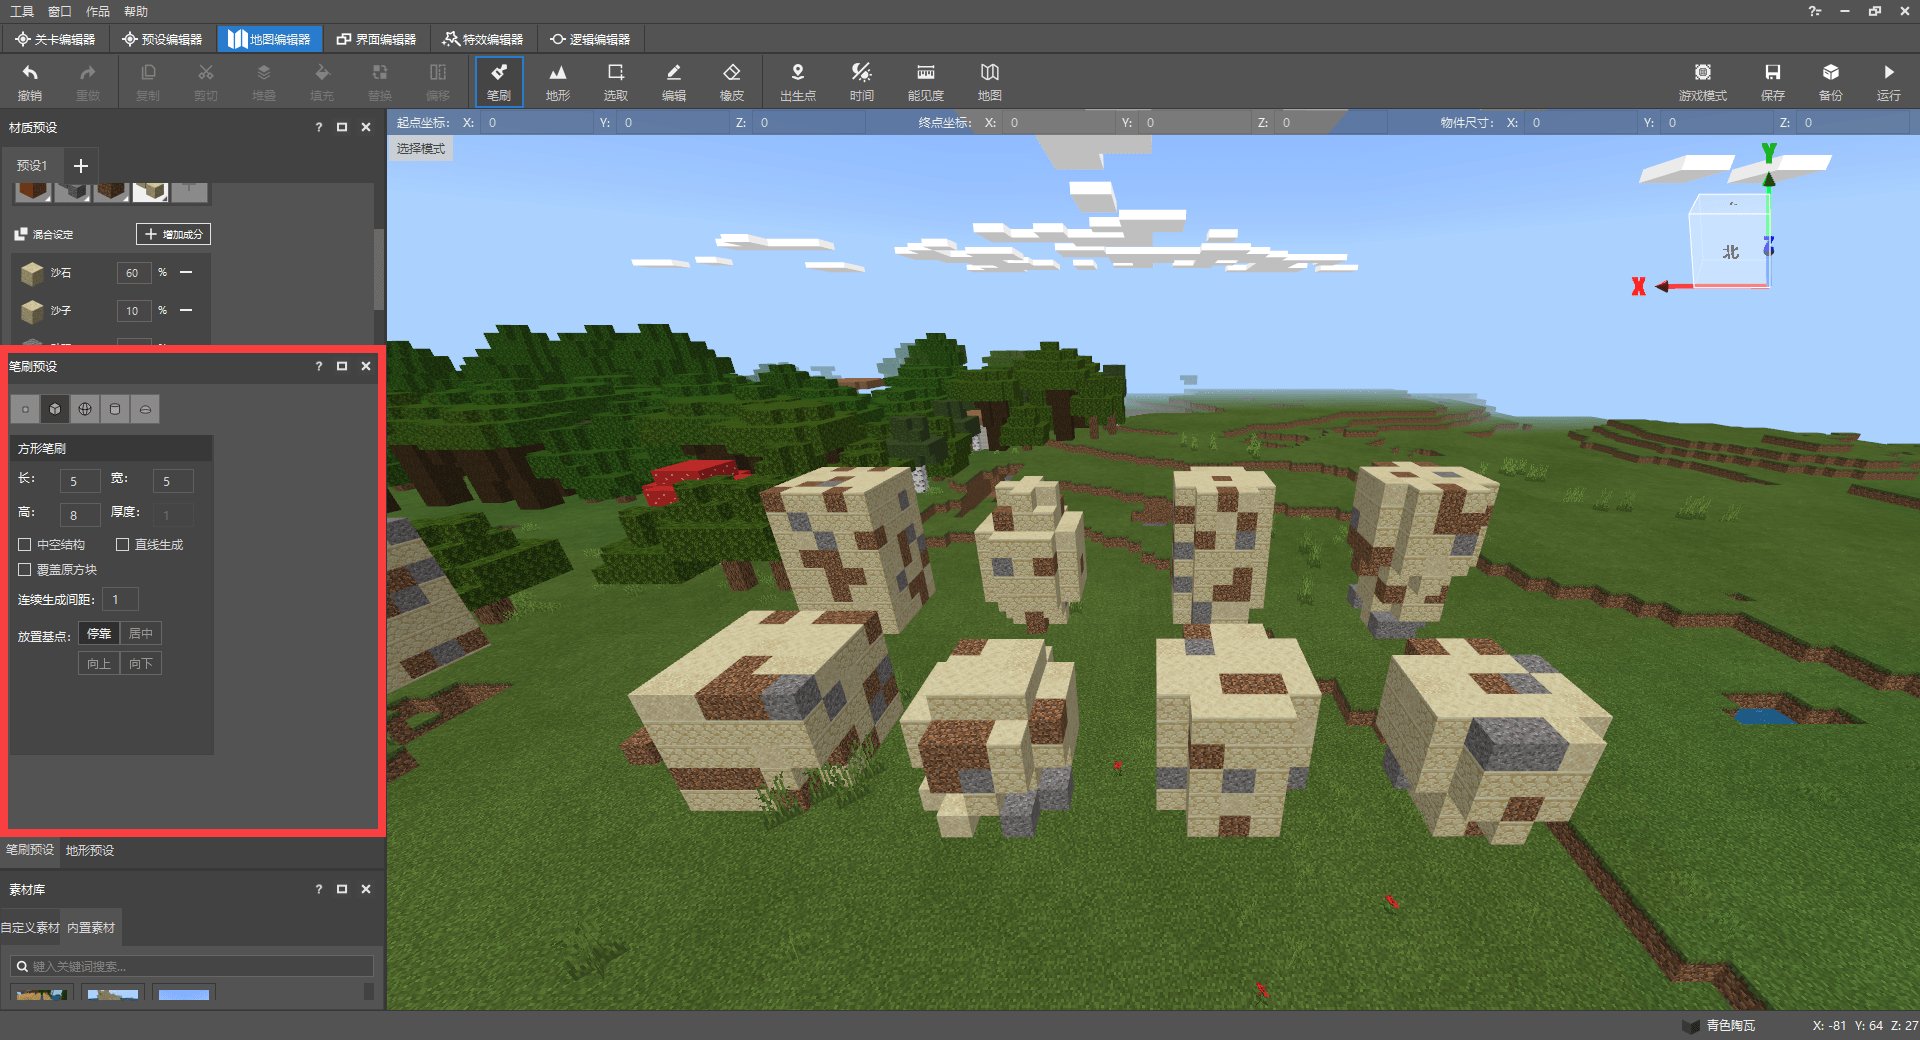Open the 自定义素材 tab
Image resolution: width=1920 pixels, height=1040 pixels.
[x=30, y=927]
